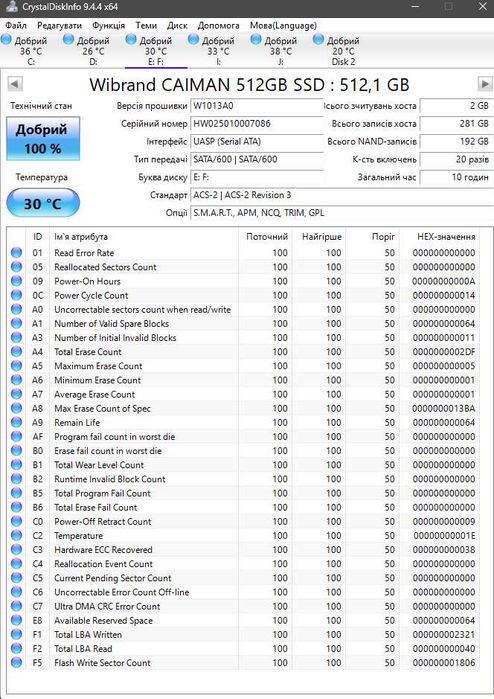Click the interface field UASP (Serial ATA)
Screen dimensions: 494x699
point(257,142)
